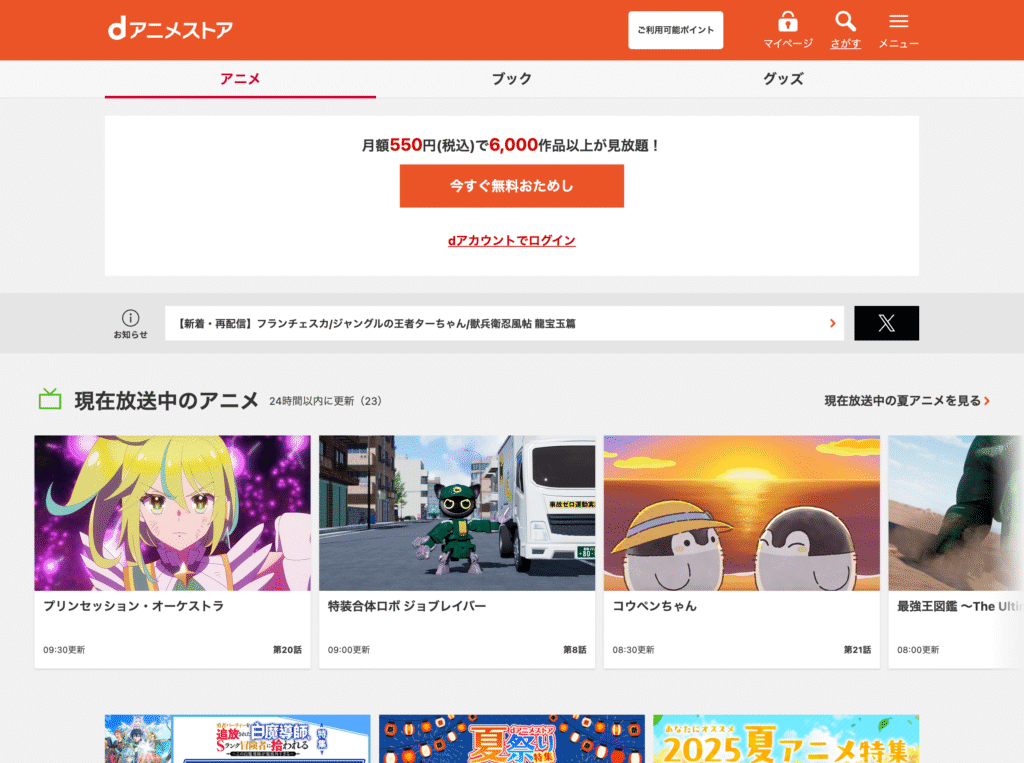Screen dimensions: 1024x763
Task: Open さがす search magnifier icon
Action: pyautogui.click(x=845, y=22)
